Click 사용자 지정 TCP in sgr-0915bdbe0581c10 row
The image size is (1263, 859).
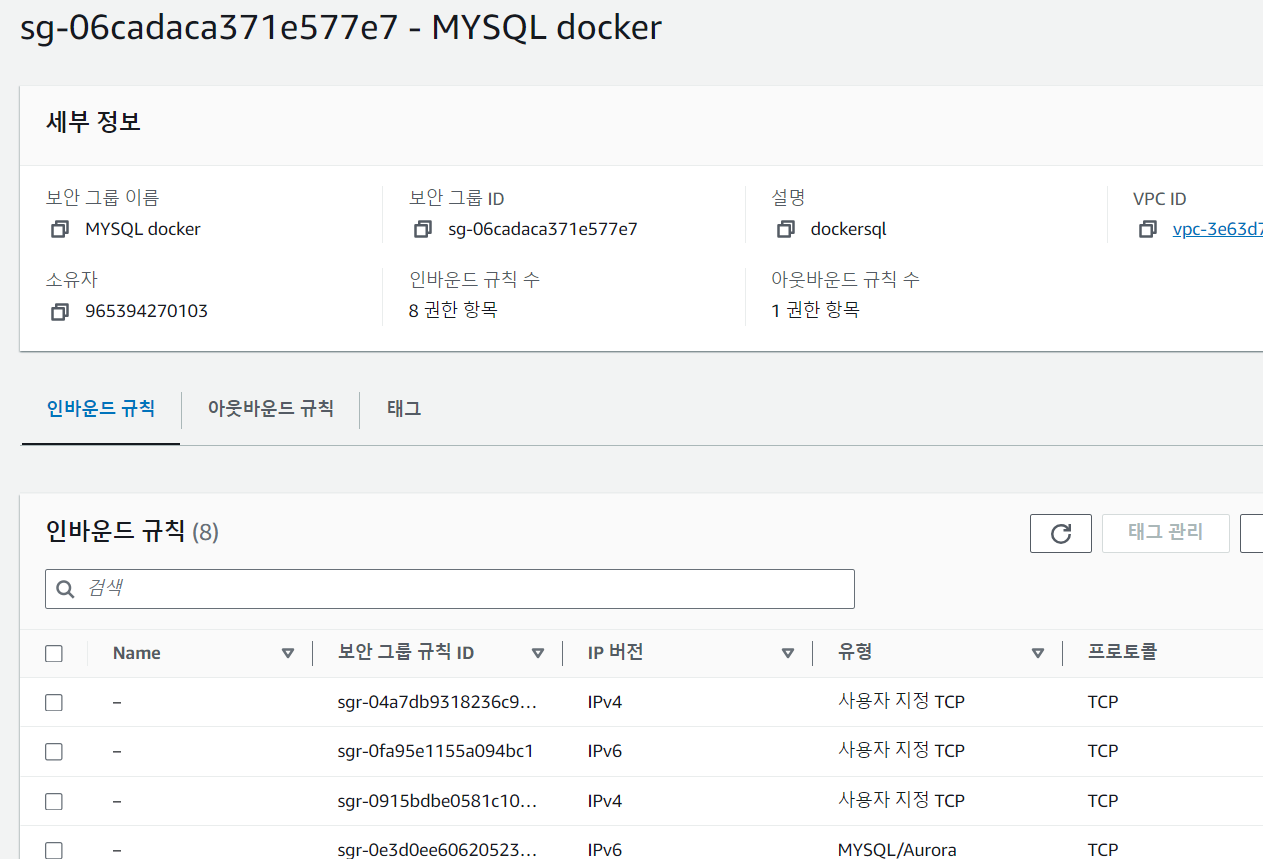click(x=901, y=800)
